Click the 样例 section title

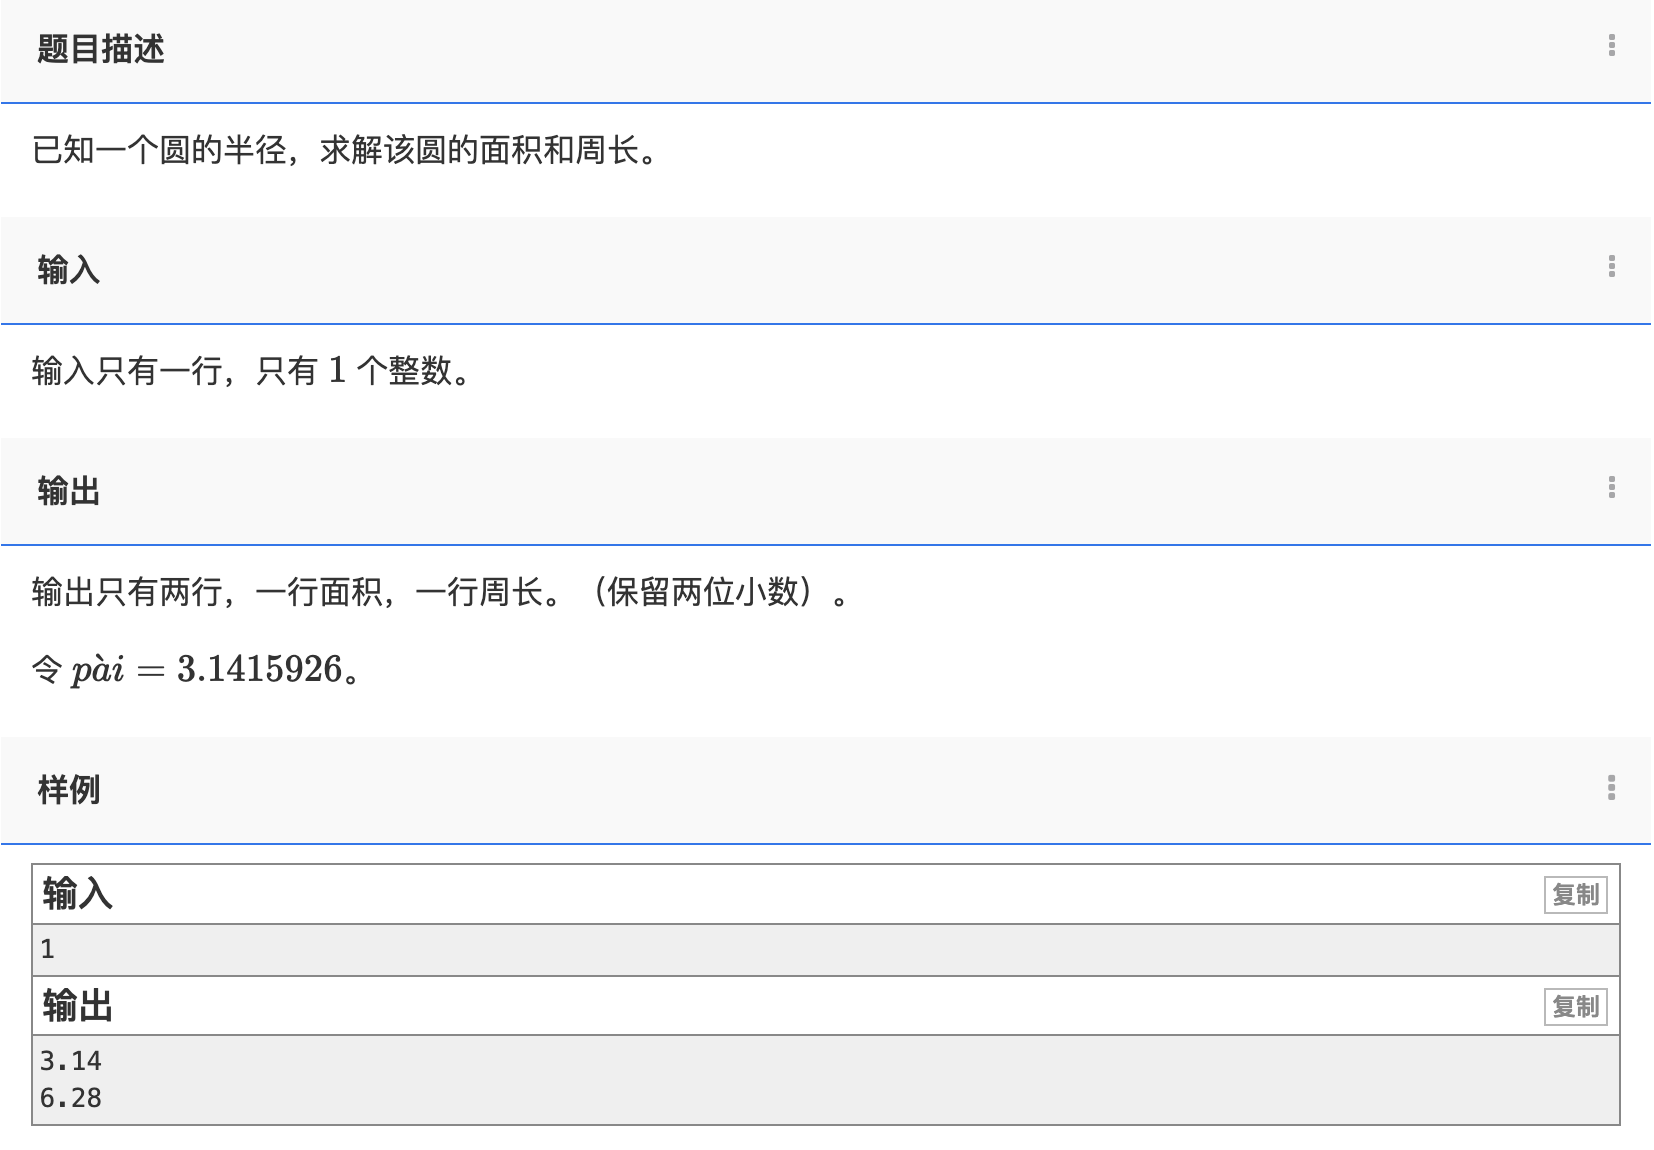pyautogui.click(x=68, y=790)
